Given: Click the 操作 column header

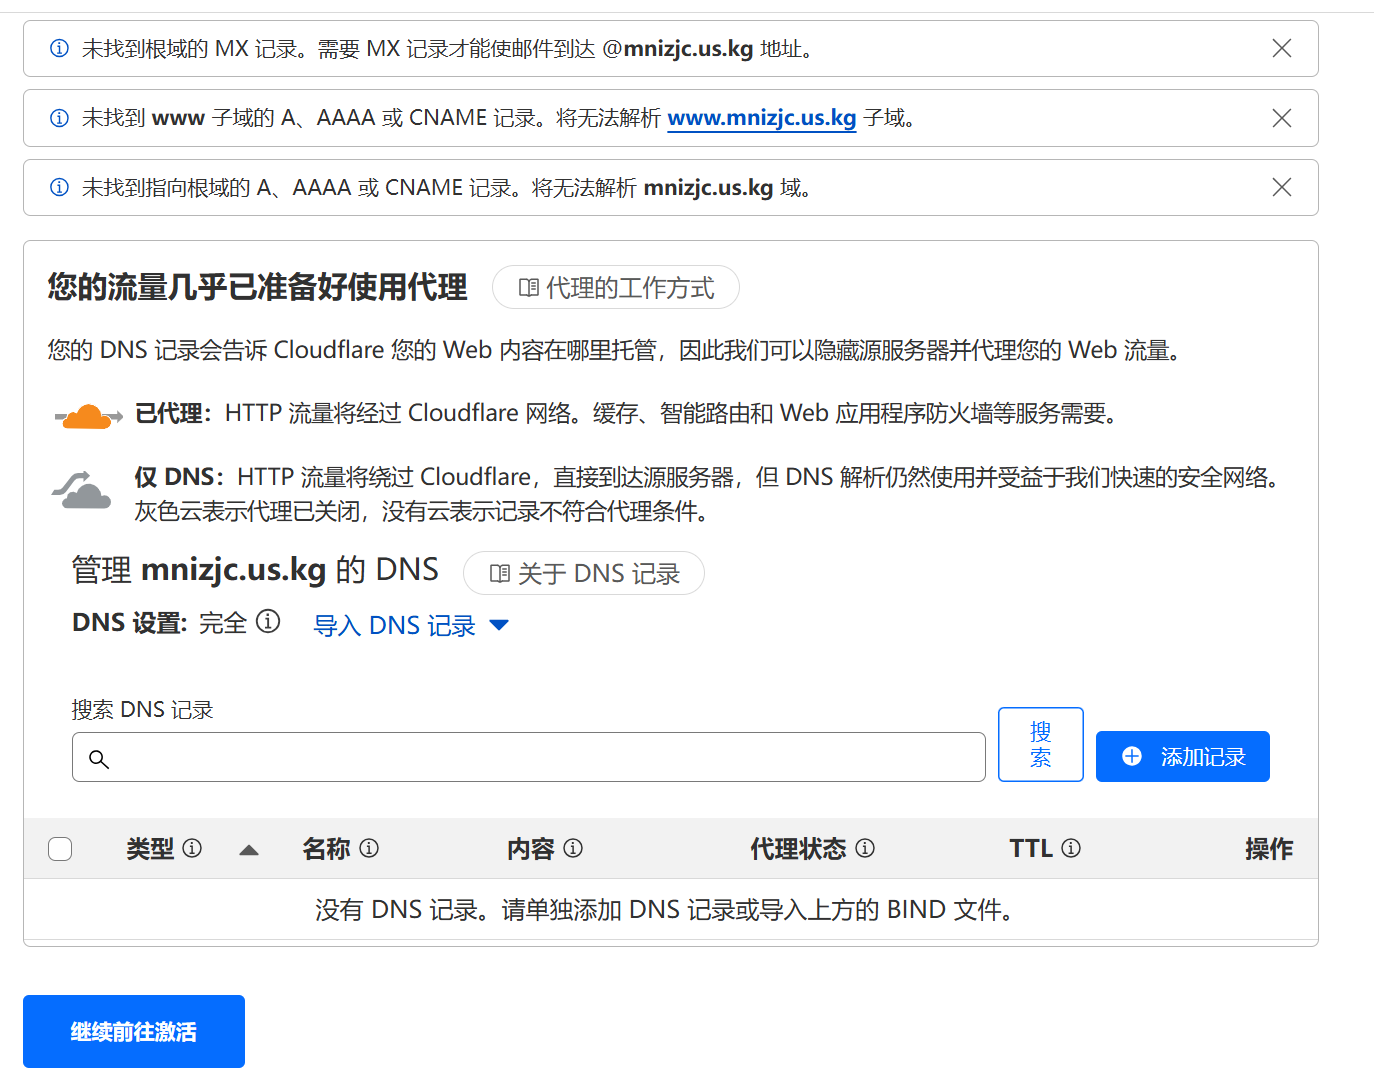Looking at the screenshot, I should pyautogui.click(x=1269, y=849).
